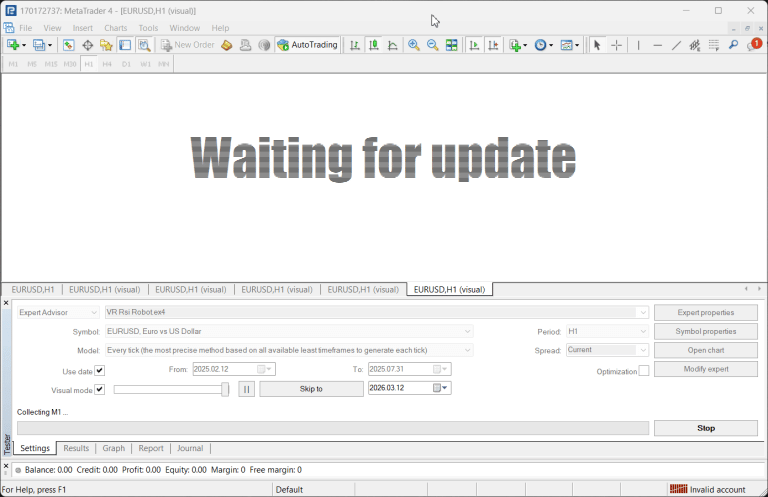The image size is (768, 497).
Task: Open the Charts menu
Action: coord(115,28)
